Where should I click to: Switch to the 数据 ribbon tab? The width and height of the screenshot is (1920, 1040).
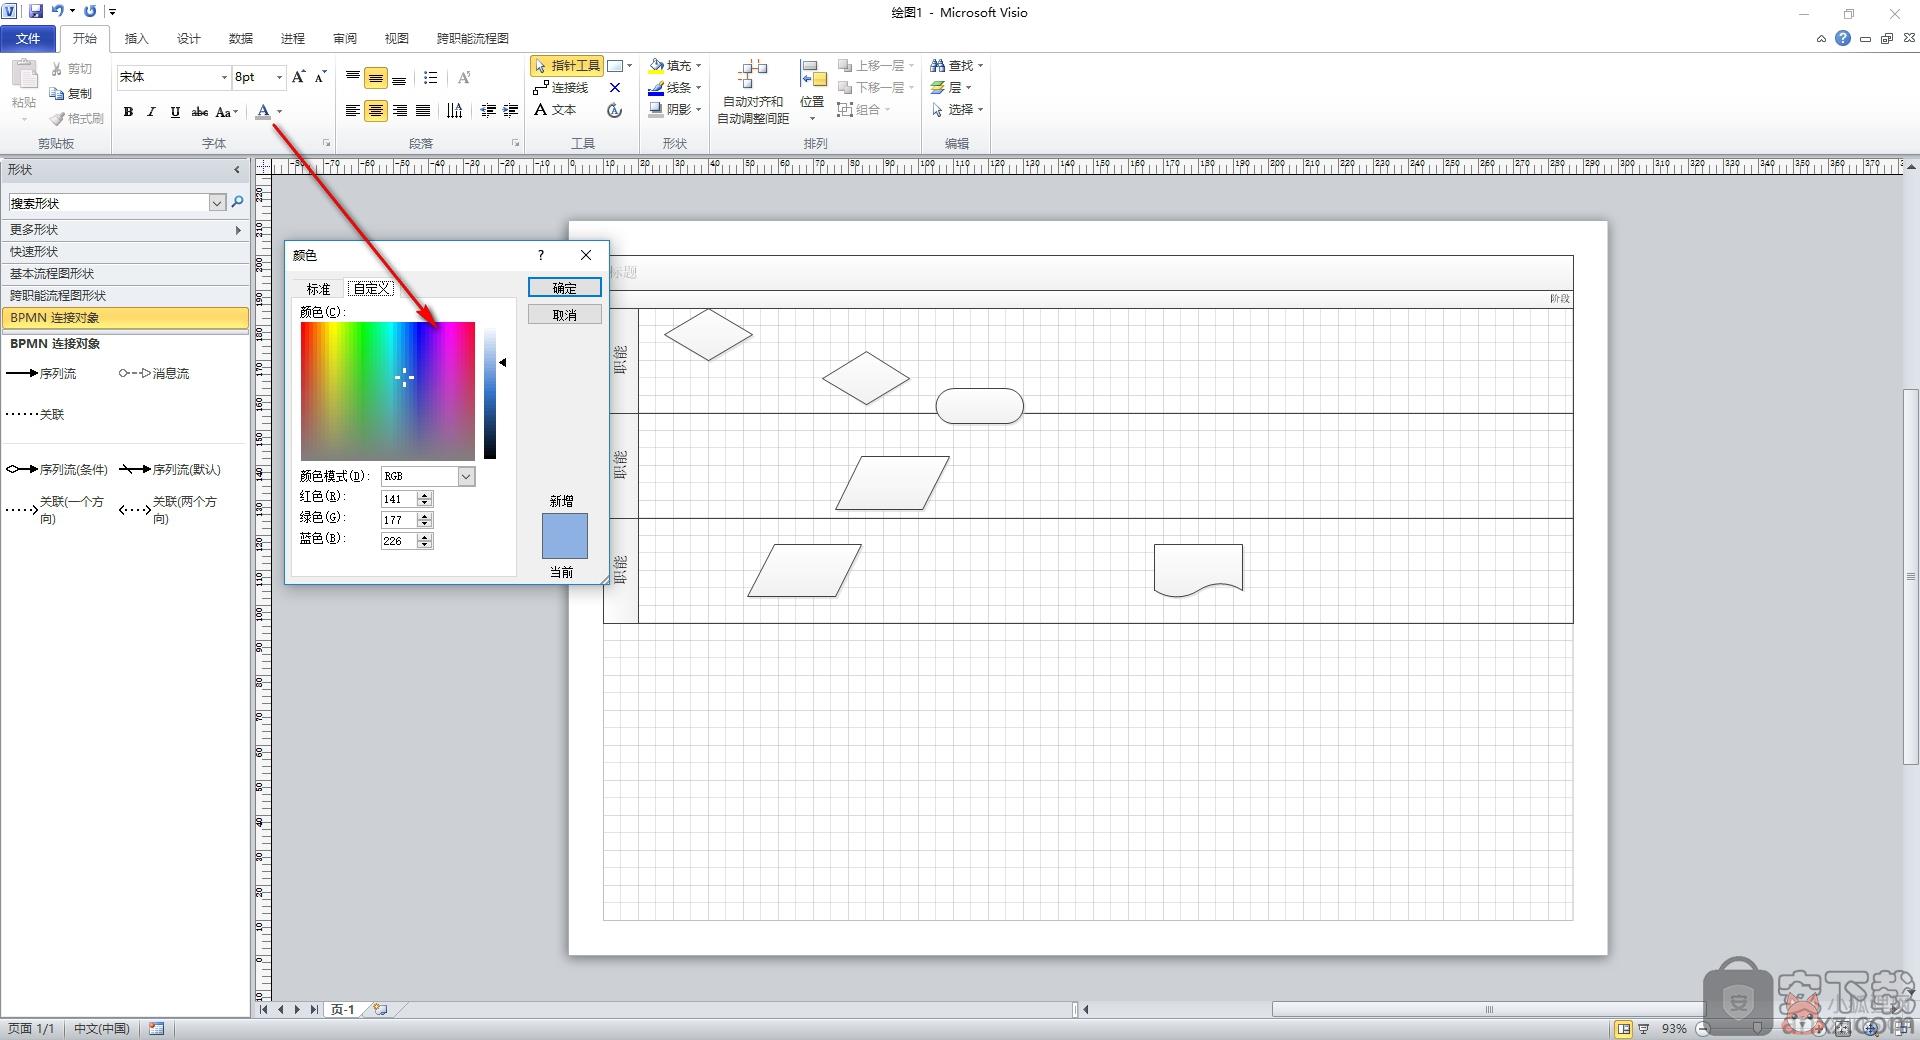coord(240,38)
